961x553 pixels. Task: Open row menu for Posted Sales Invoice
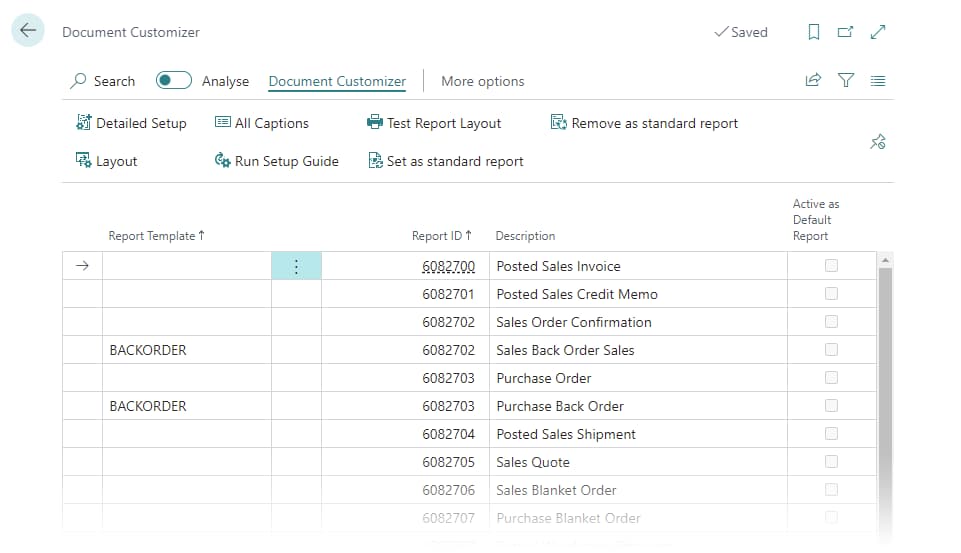[x=296, y=266]
